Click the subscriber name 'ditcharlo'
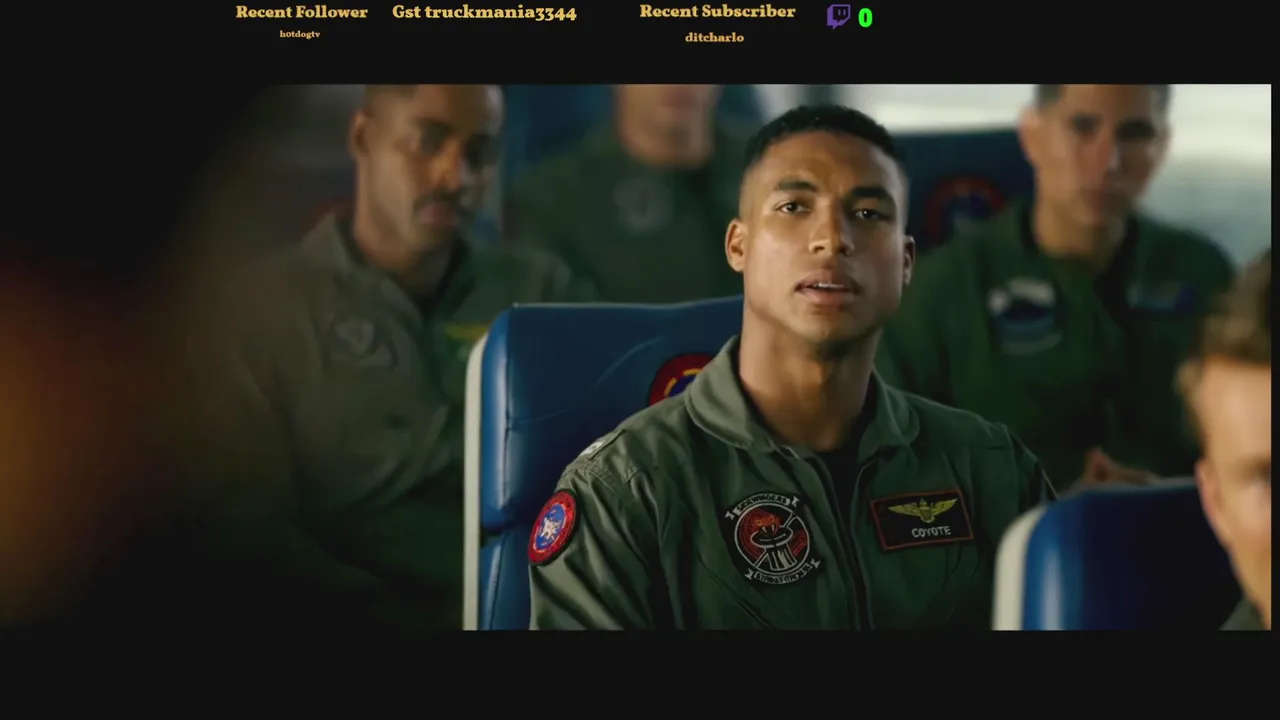1280x720 pixels. coord(714,37)
